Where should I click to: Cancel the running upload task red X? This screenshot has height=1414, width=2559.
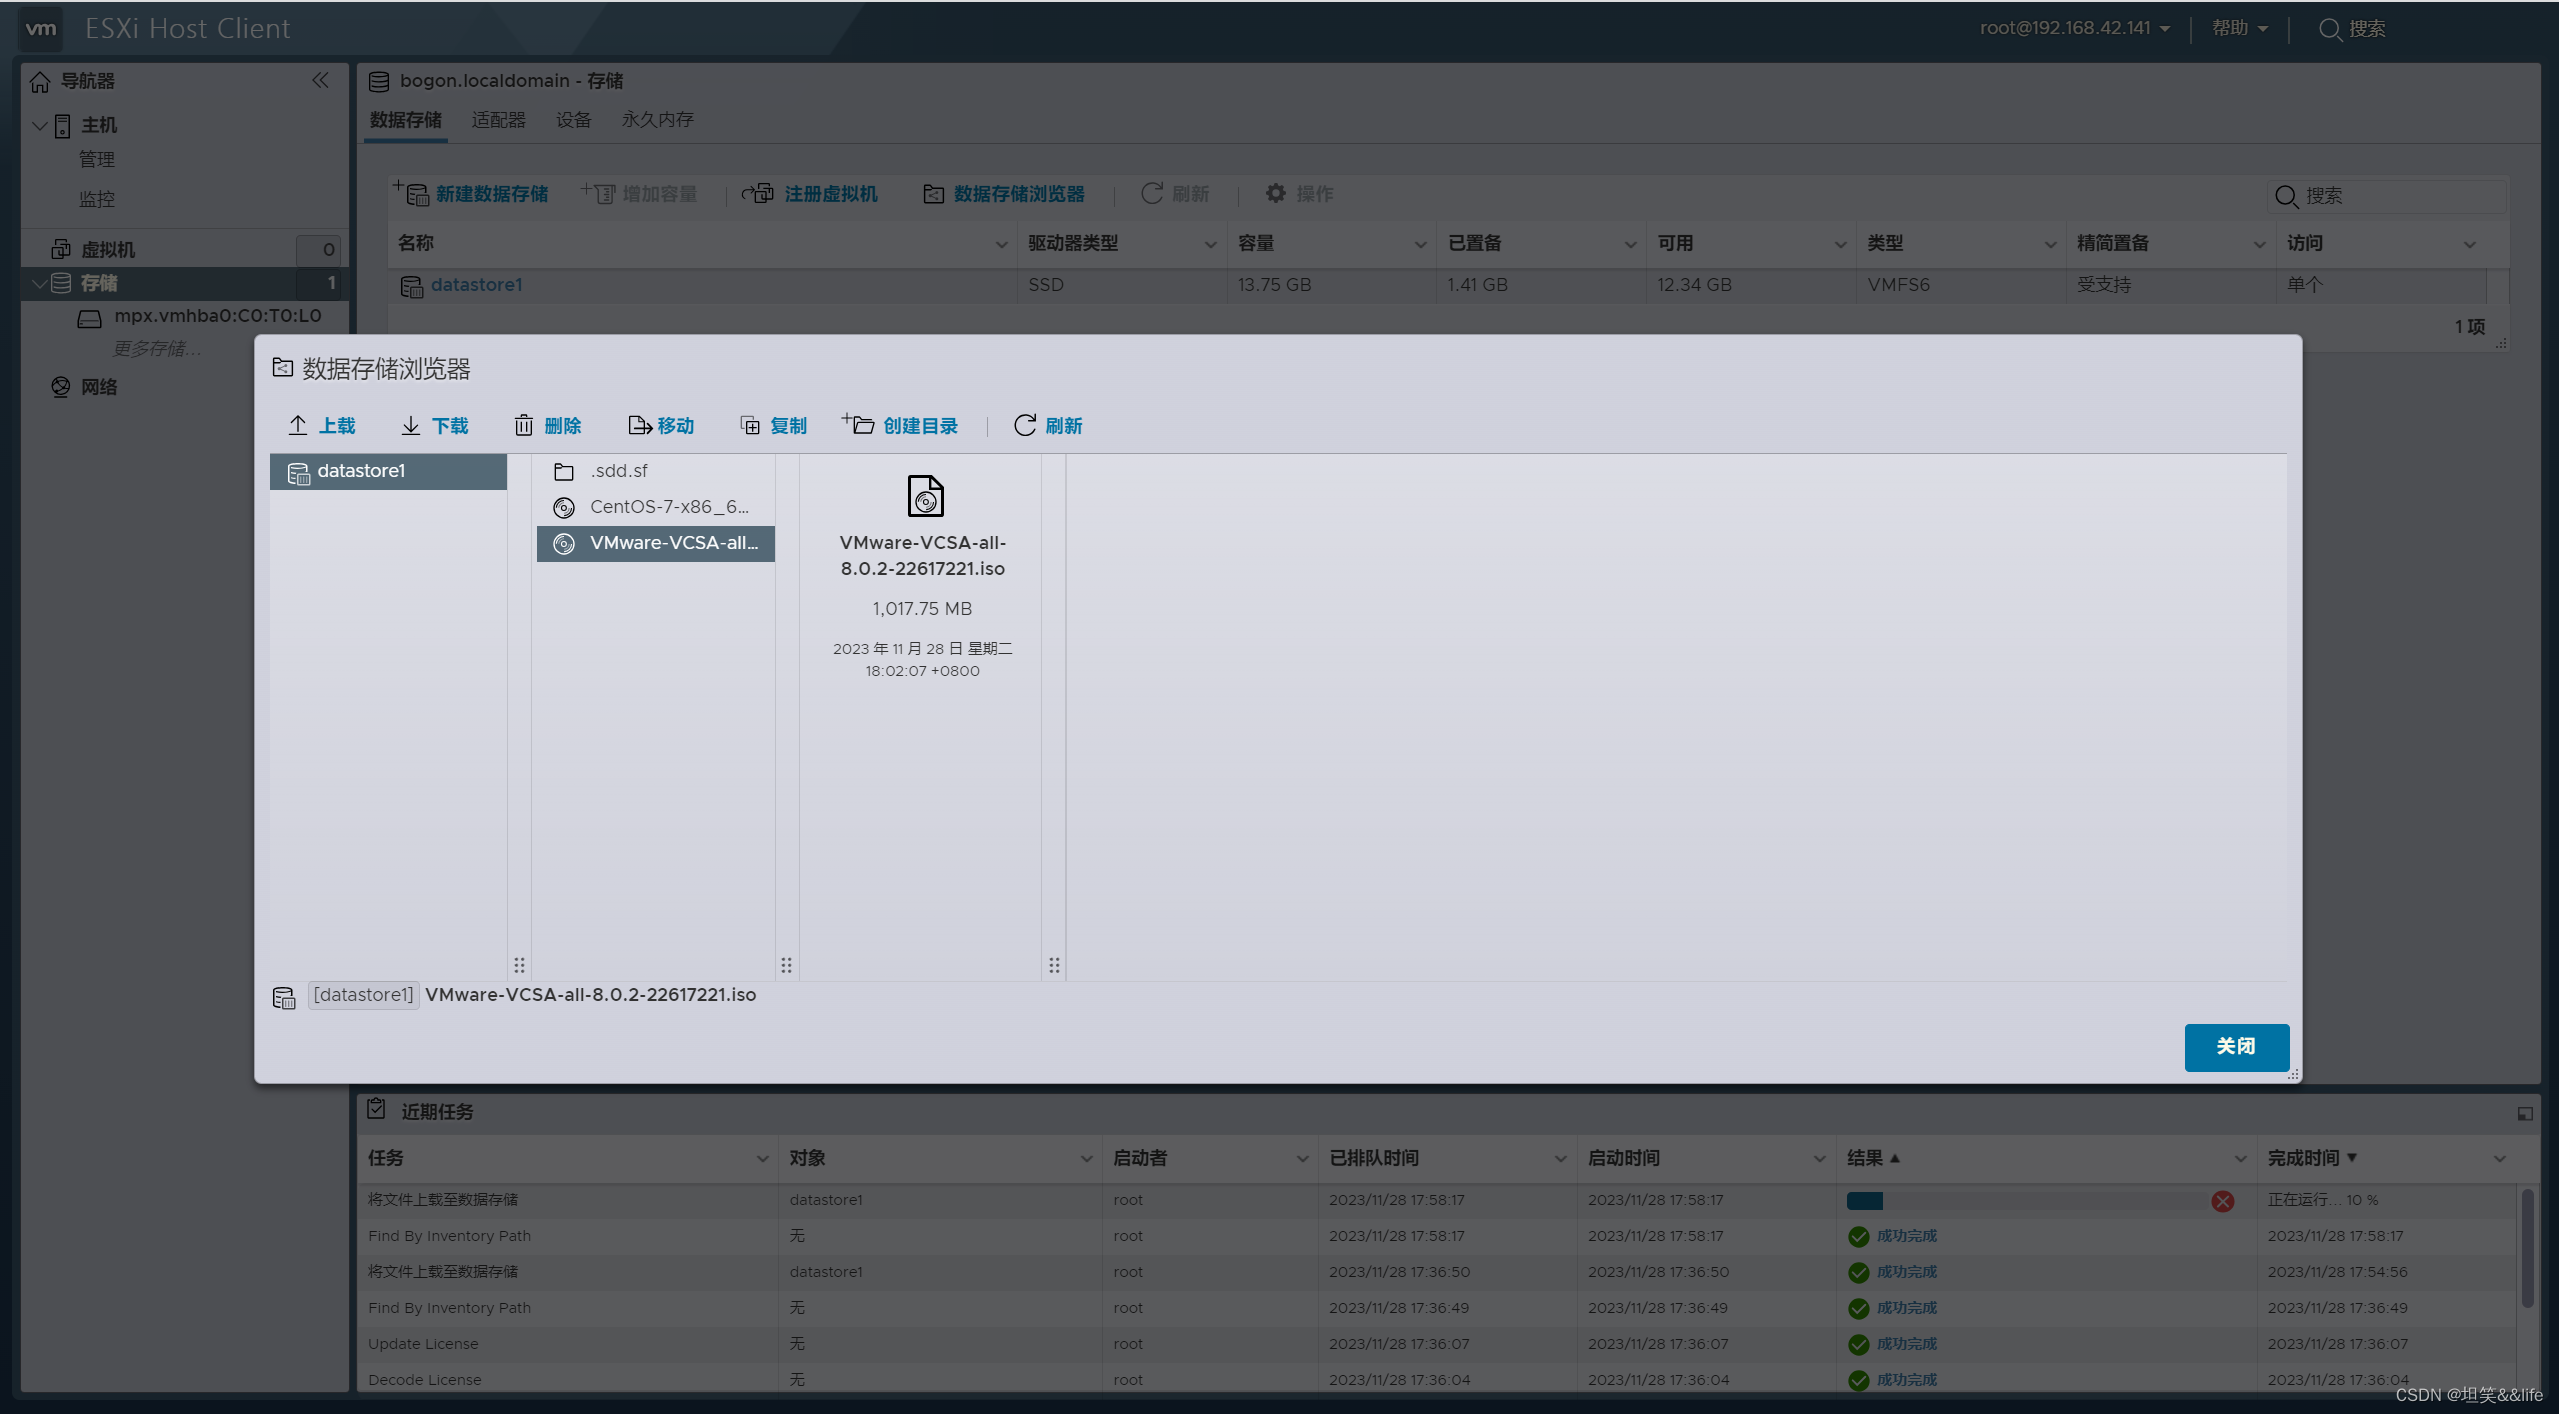(x=2222, y=1201)
